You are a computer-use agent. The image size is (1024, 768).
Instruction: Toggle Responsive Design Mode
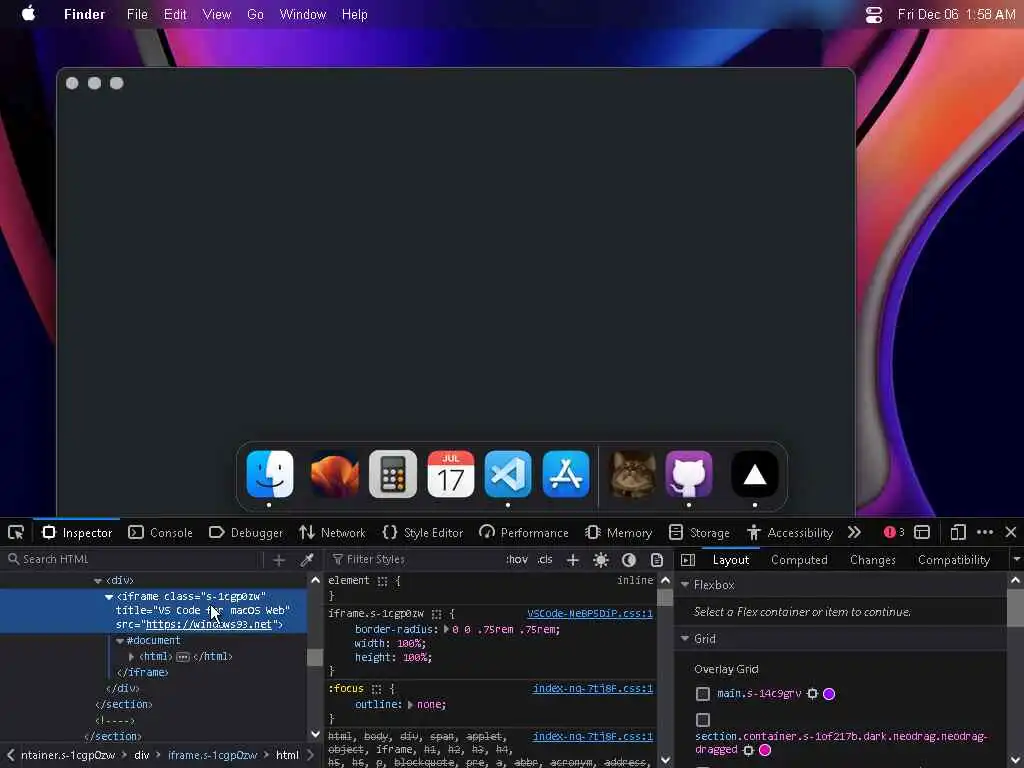(957, 532)
